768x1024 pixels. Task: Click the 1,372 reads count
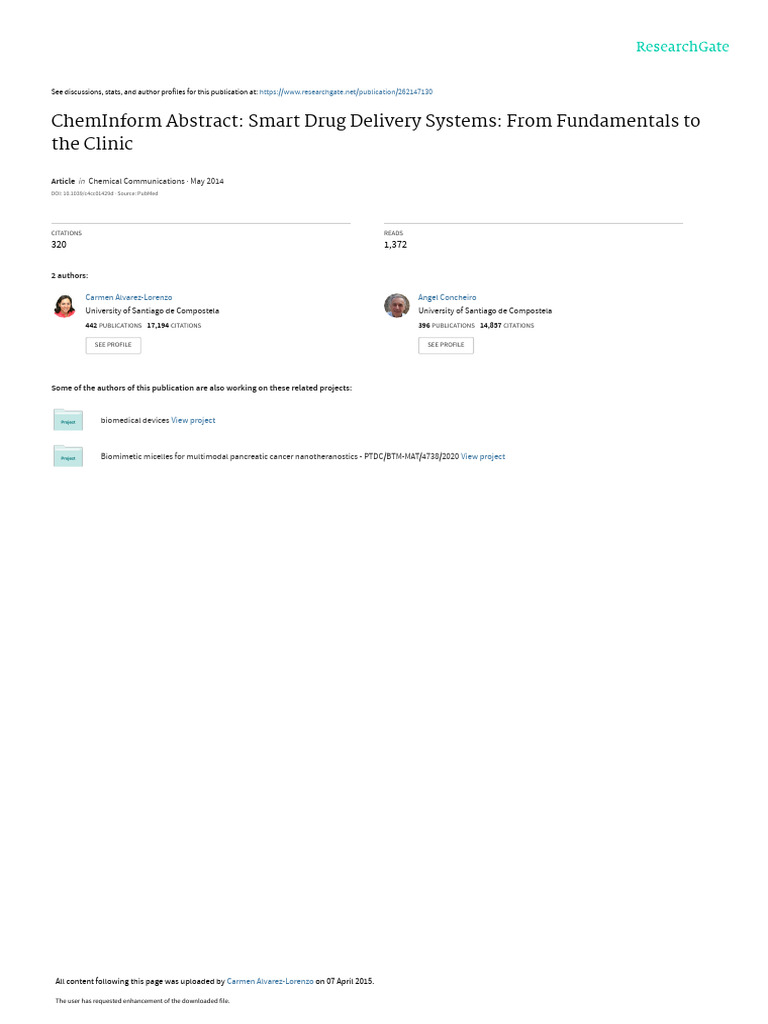[x=395, y=245]
